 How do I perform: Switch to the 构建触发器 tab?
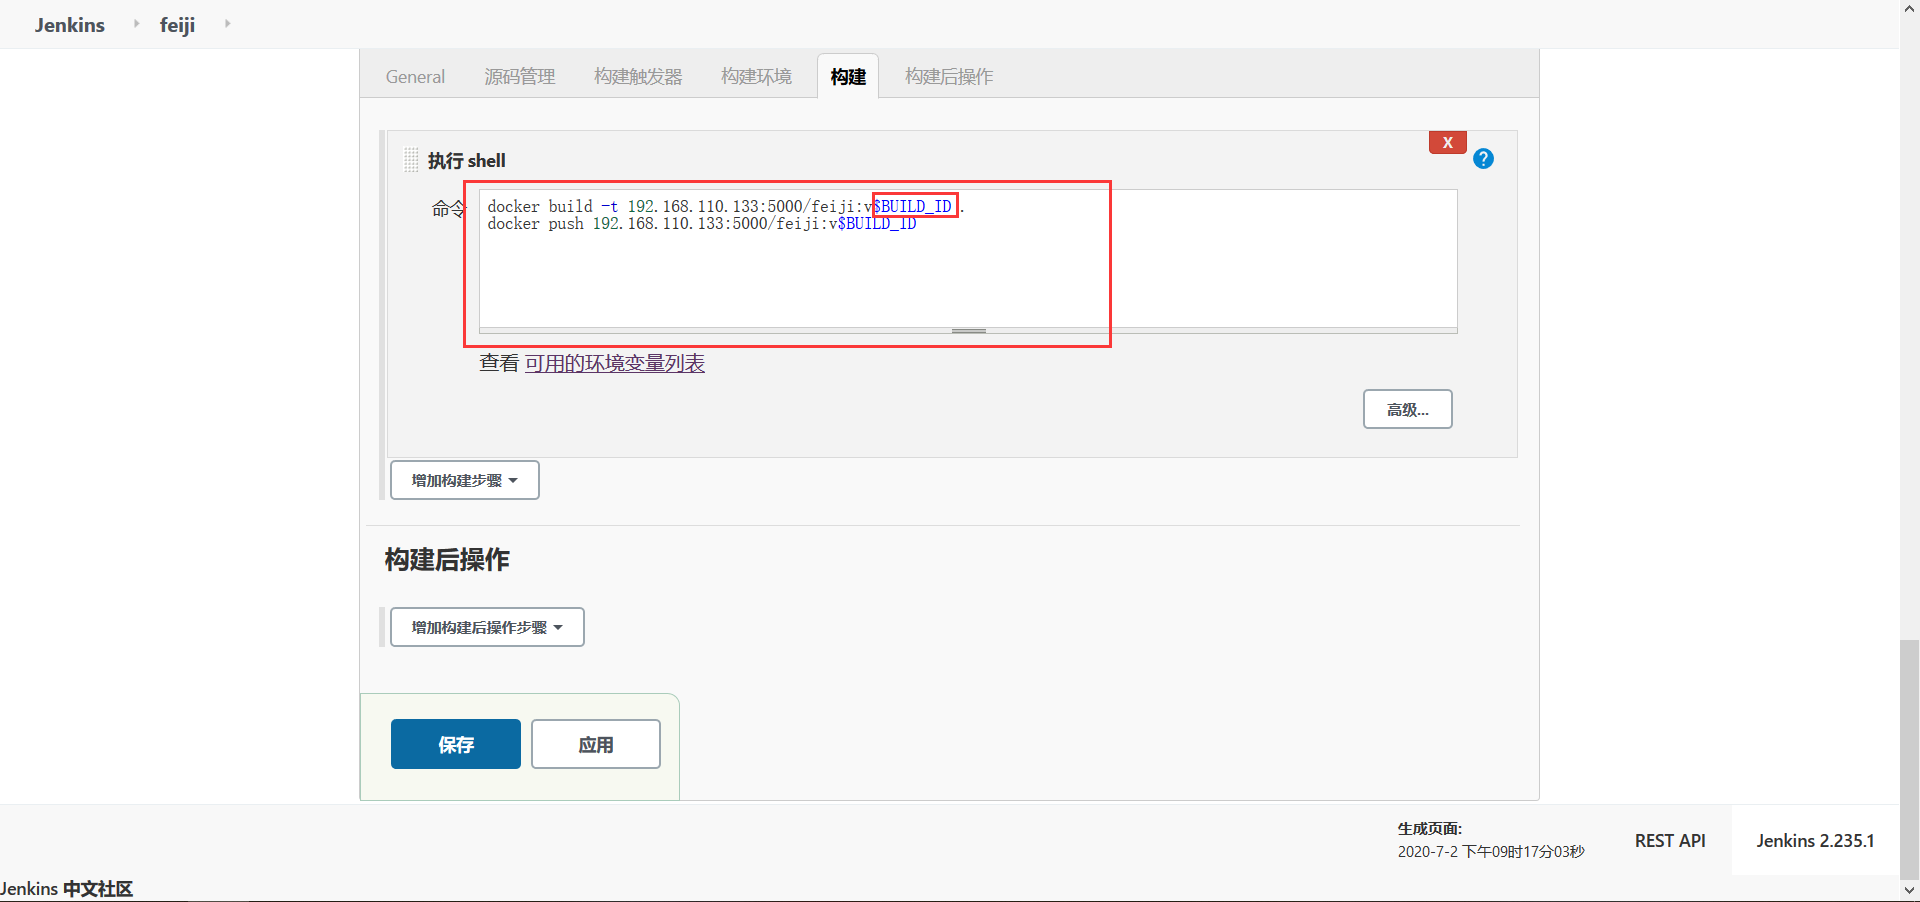[x=638, y=77]
